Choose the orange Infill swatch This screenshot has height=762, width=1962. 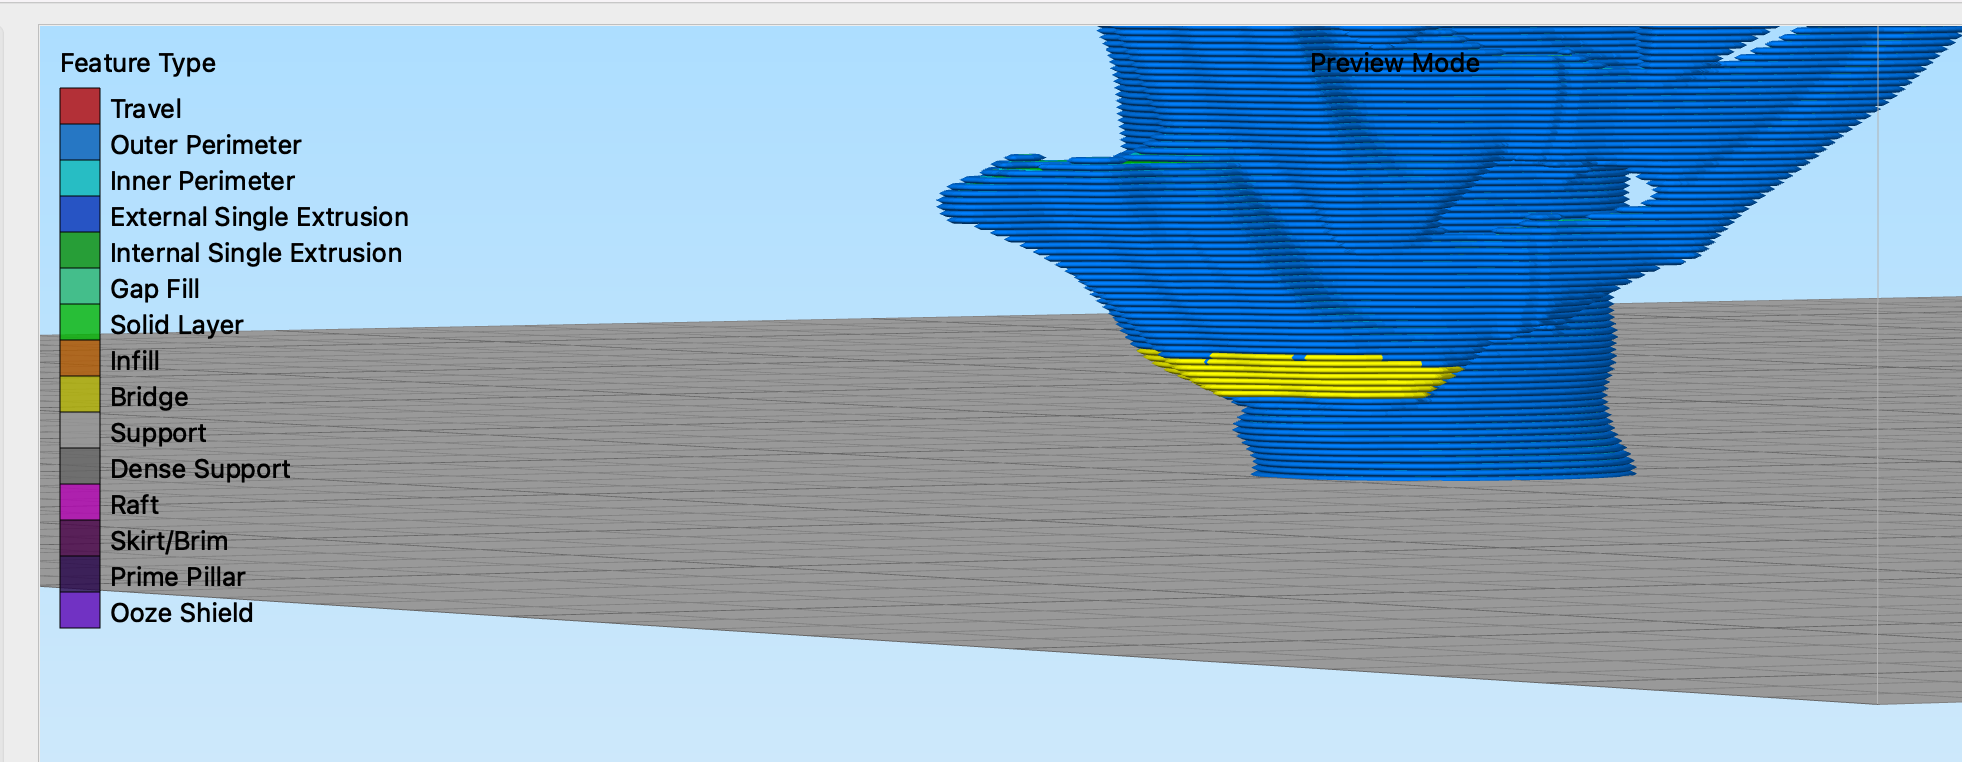click(80, 358)
